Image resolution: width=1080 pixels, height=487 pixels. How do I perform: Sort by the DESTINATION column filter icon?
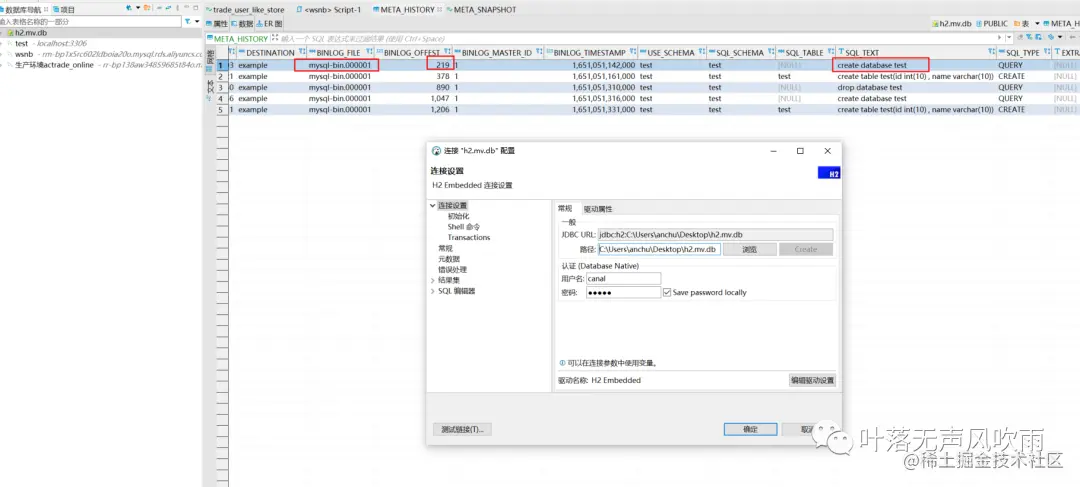click(302, 52)
